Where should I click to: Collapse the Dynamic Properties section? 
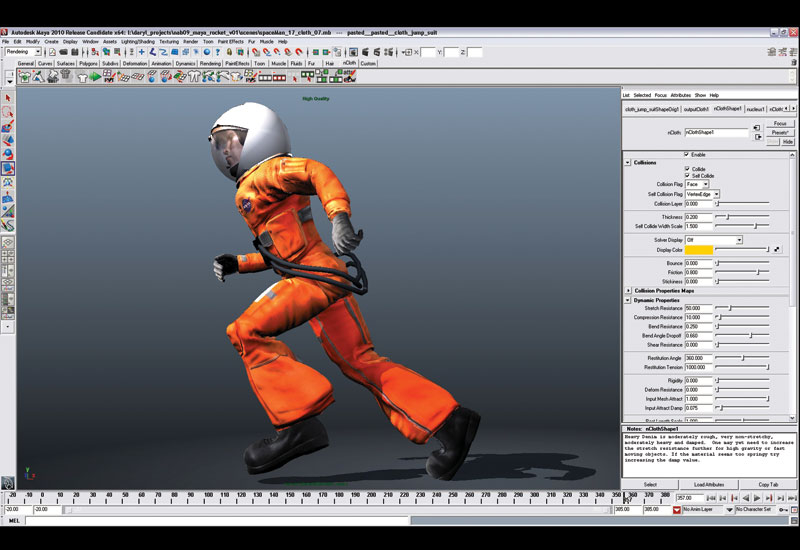point(628,300)
